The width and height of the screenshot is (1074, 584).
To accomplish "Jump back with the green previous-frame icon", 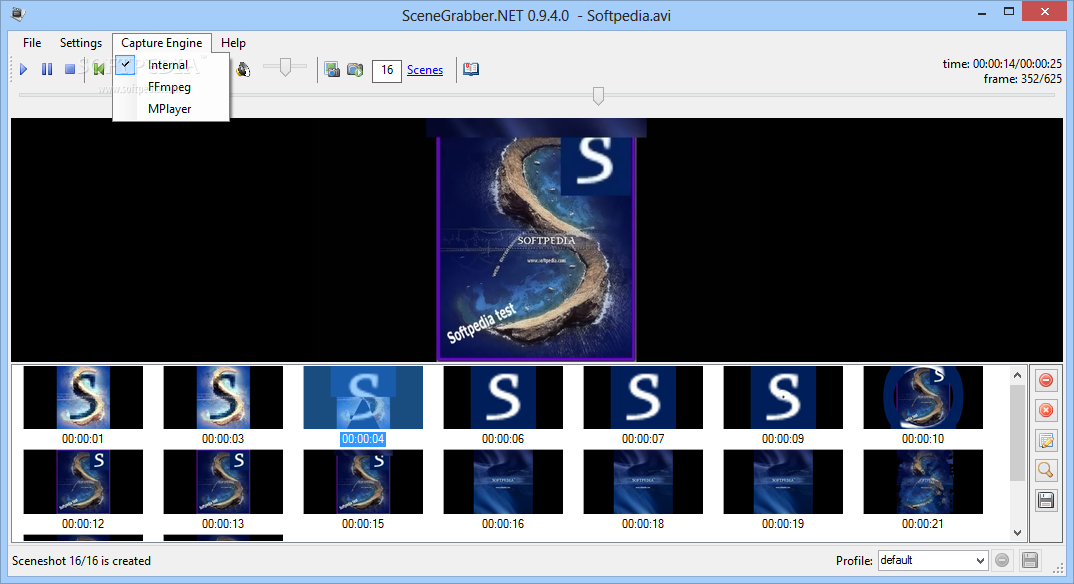I will 99,68.
